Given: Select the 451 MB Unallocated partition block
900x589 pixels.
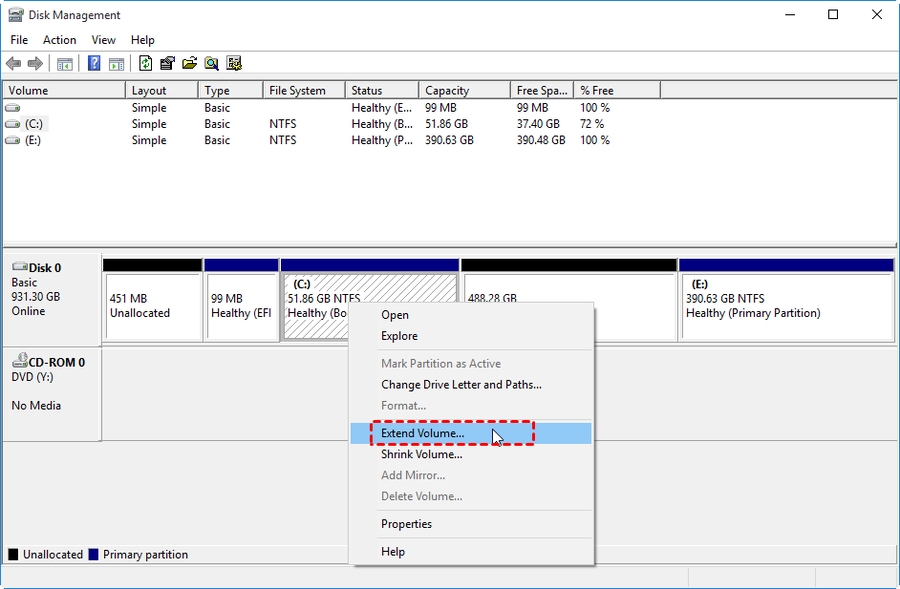Looking at the screenshot, I should coord(152,305).
